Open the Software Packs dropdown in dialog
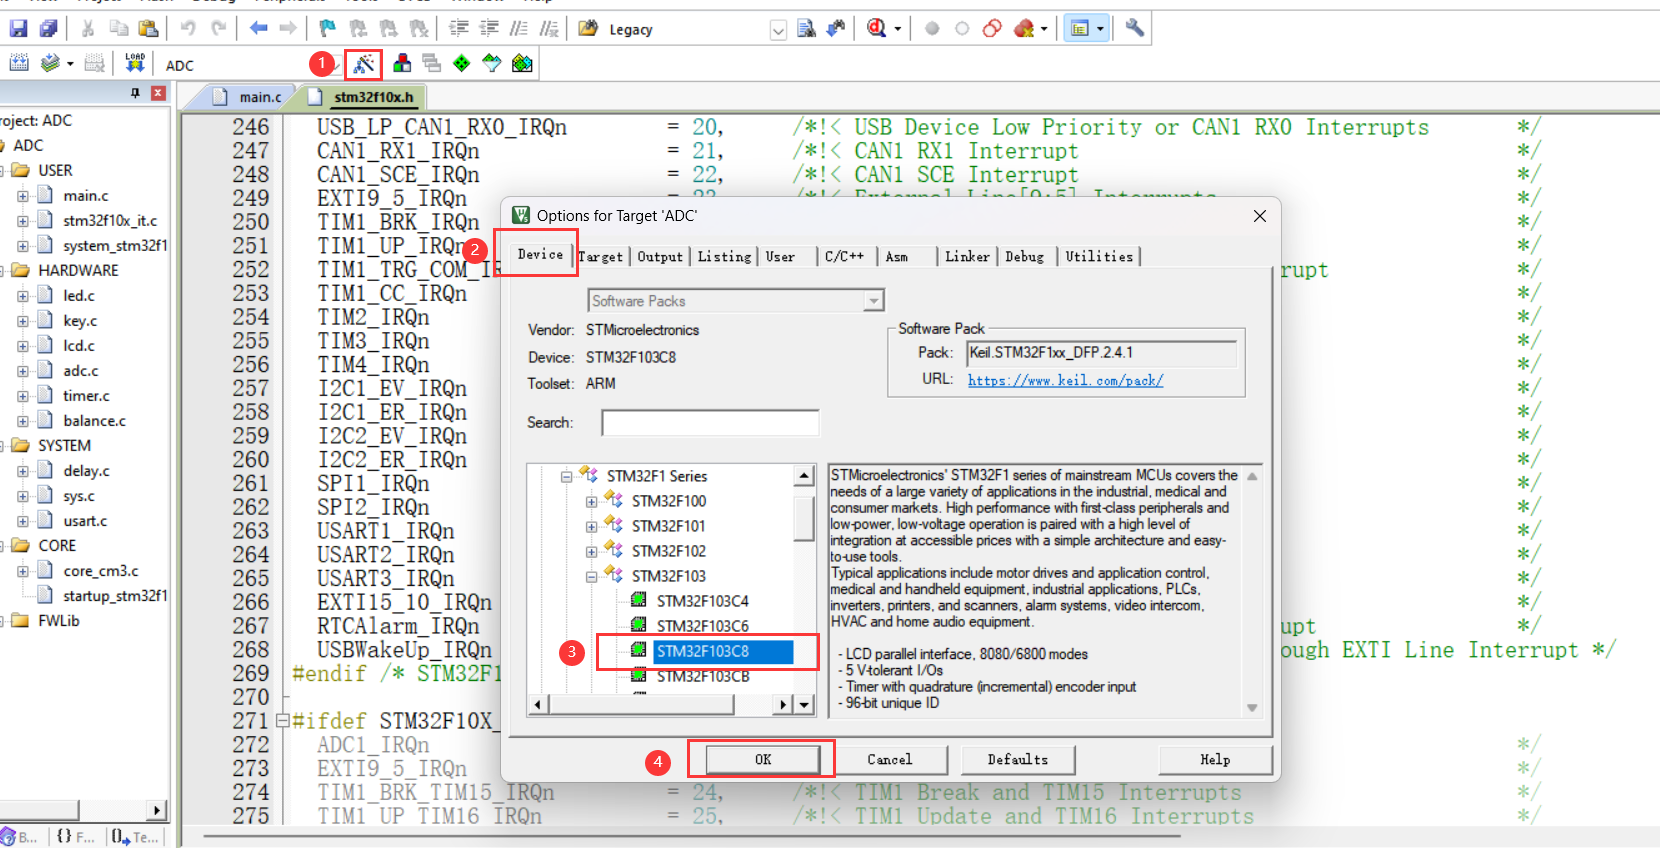This screenshot has width=1660, height=848. tap(874, 301)
